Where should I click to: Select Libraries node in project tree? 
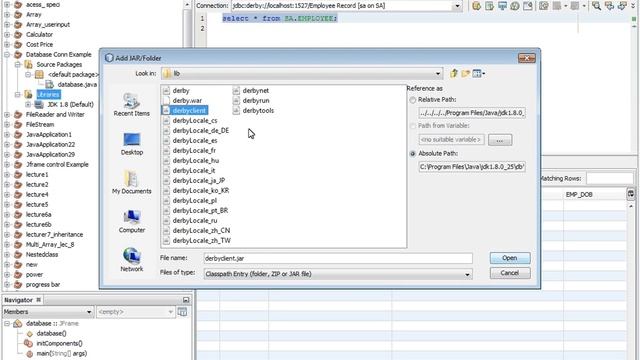click(x=48, y=95)
